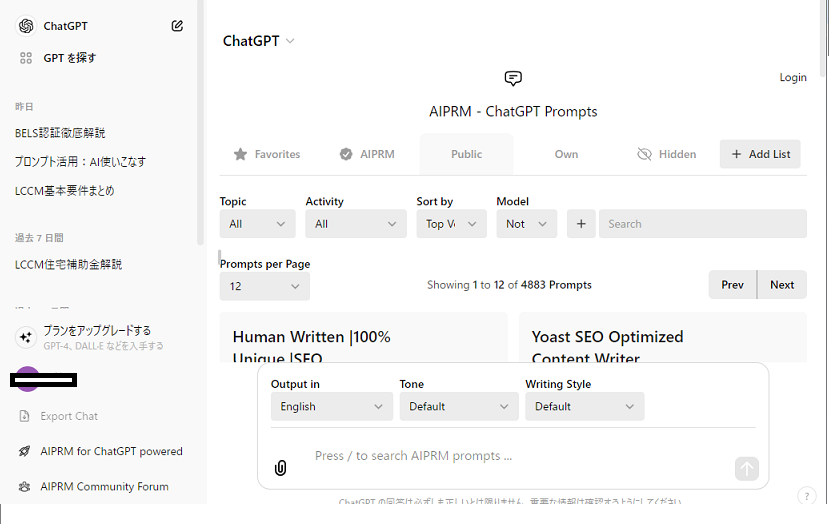Switch to the Own tab
Image resolution: width=829 pixels, height=524 pixels.
(566, 154)
